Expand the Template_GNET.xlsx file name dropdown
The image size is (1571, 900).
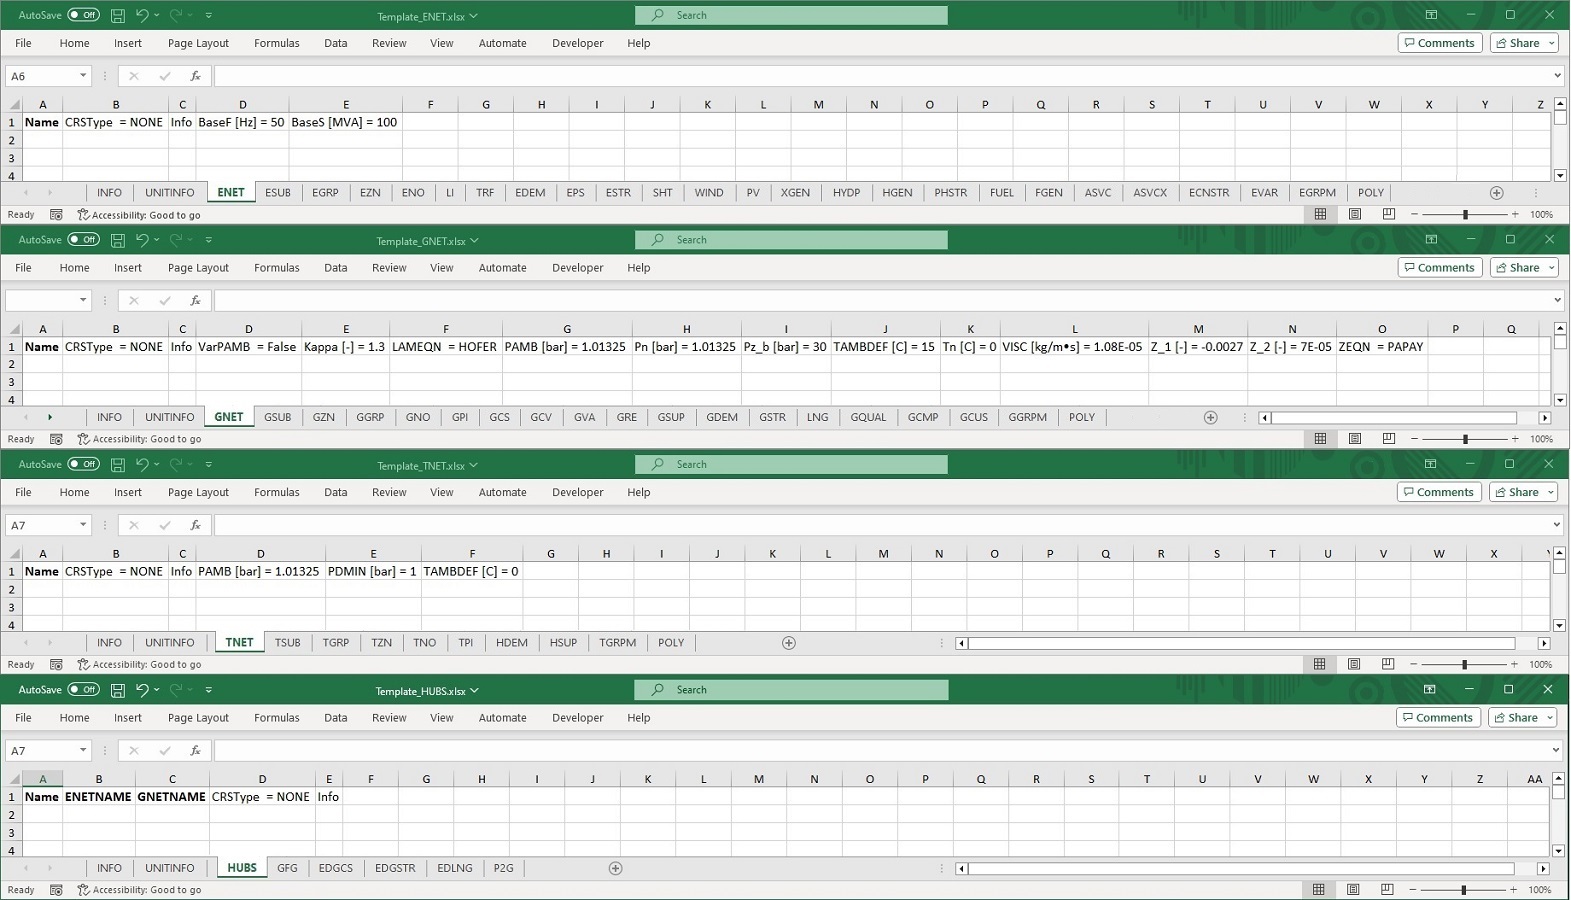click(474, 241)
